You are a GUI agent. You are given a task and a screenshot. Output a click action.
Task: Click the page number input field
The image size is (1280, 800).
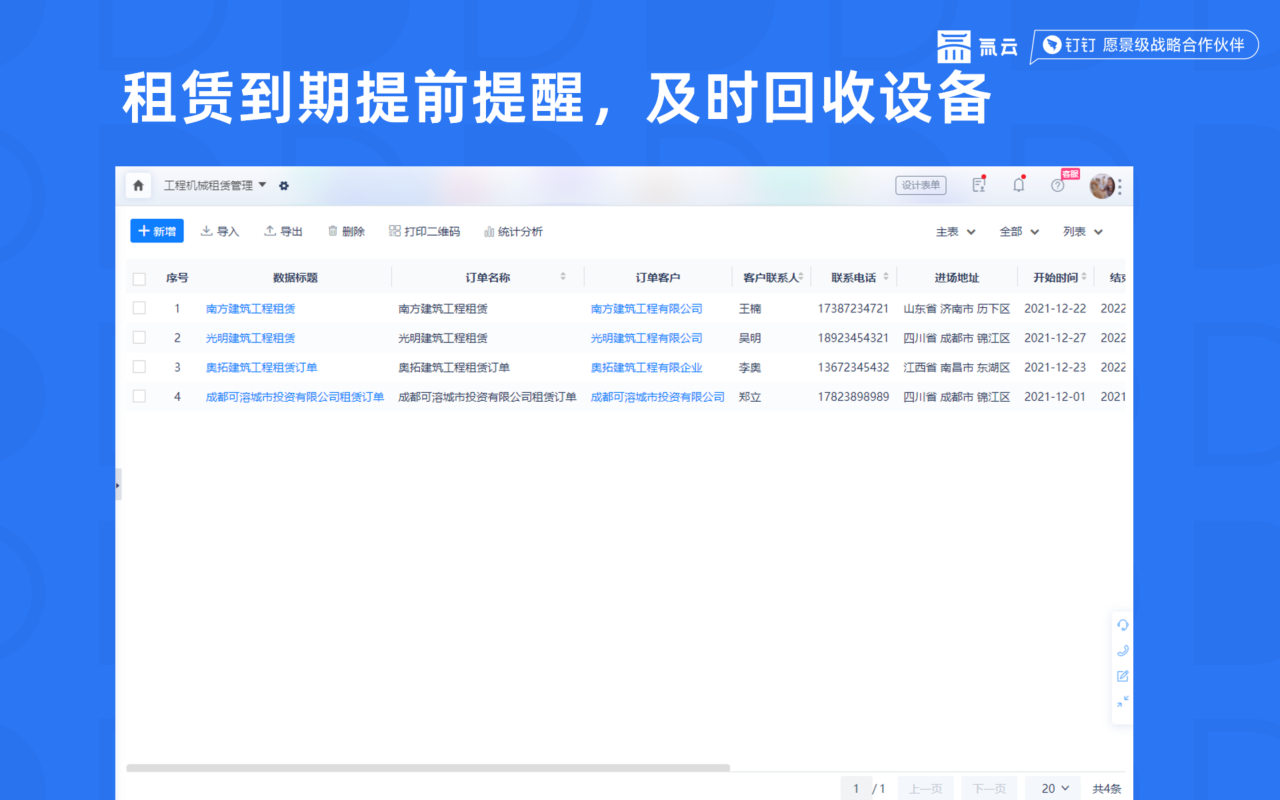(855, 788)
